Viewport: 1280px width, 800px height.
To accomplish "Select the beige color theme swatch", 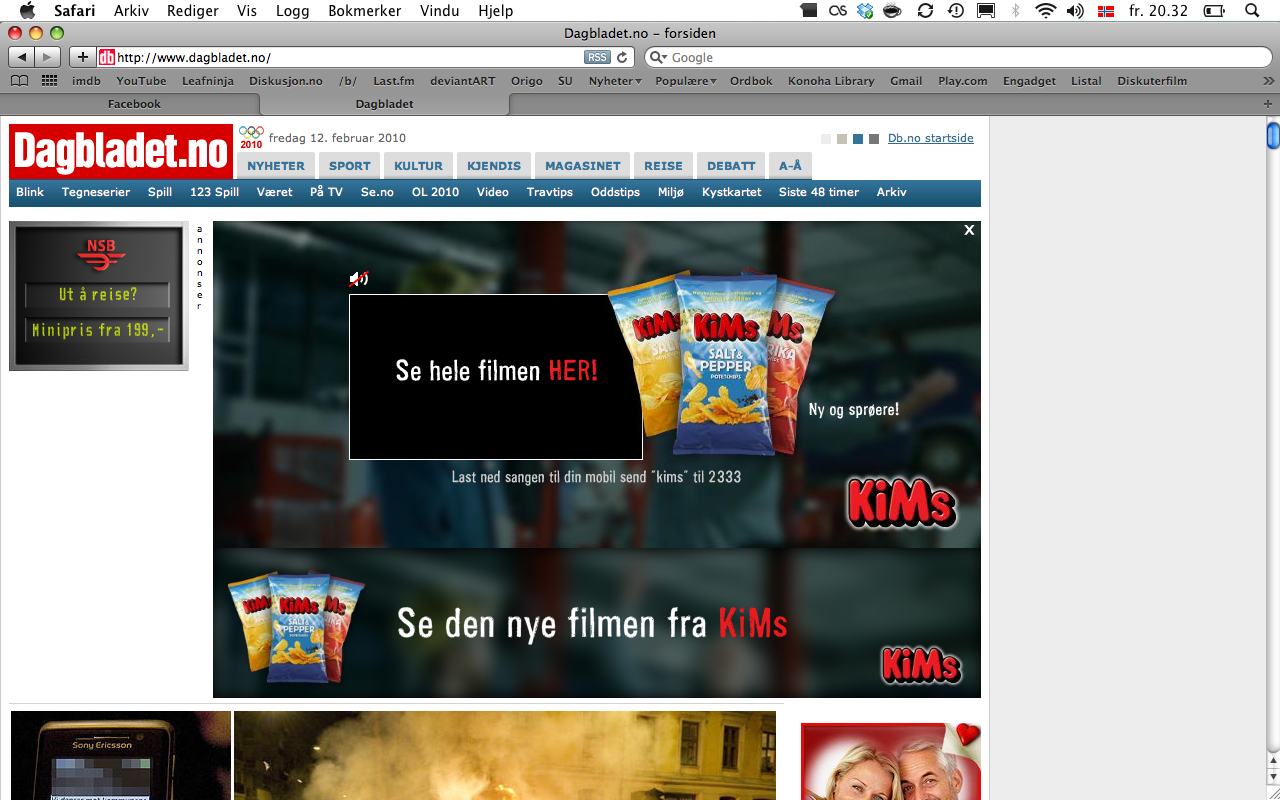I will tap(842, 139).
